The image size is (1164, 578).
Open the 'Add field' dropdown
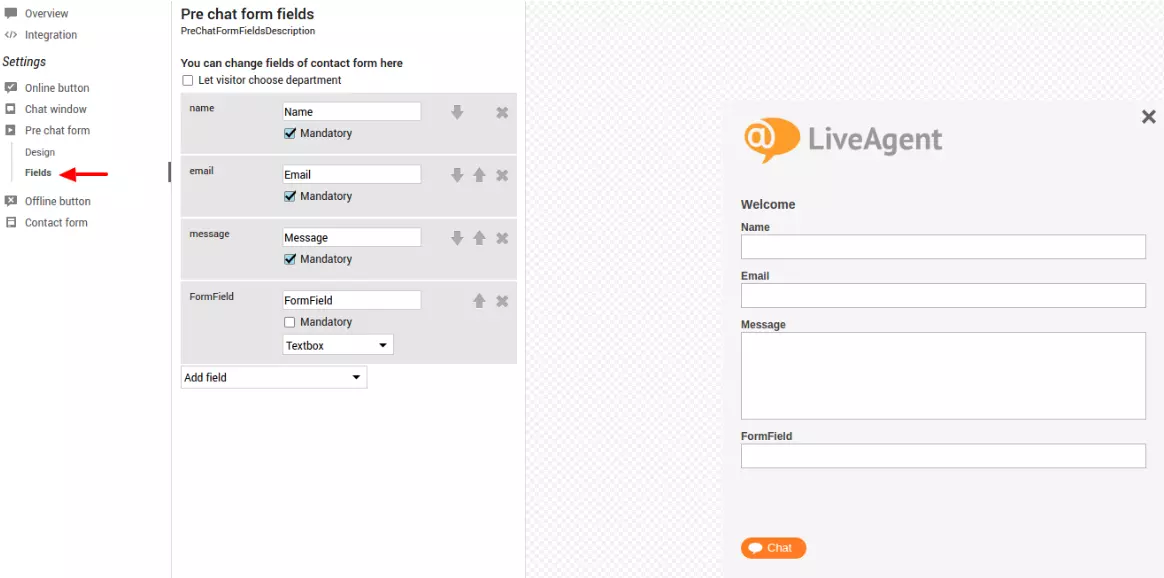273,377
